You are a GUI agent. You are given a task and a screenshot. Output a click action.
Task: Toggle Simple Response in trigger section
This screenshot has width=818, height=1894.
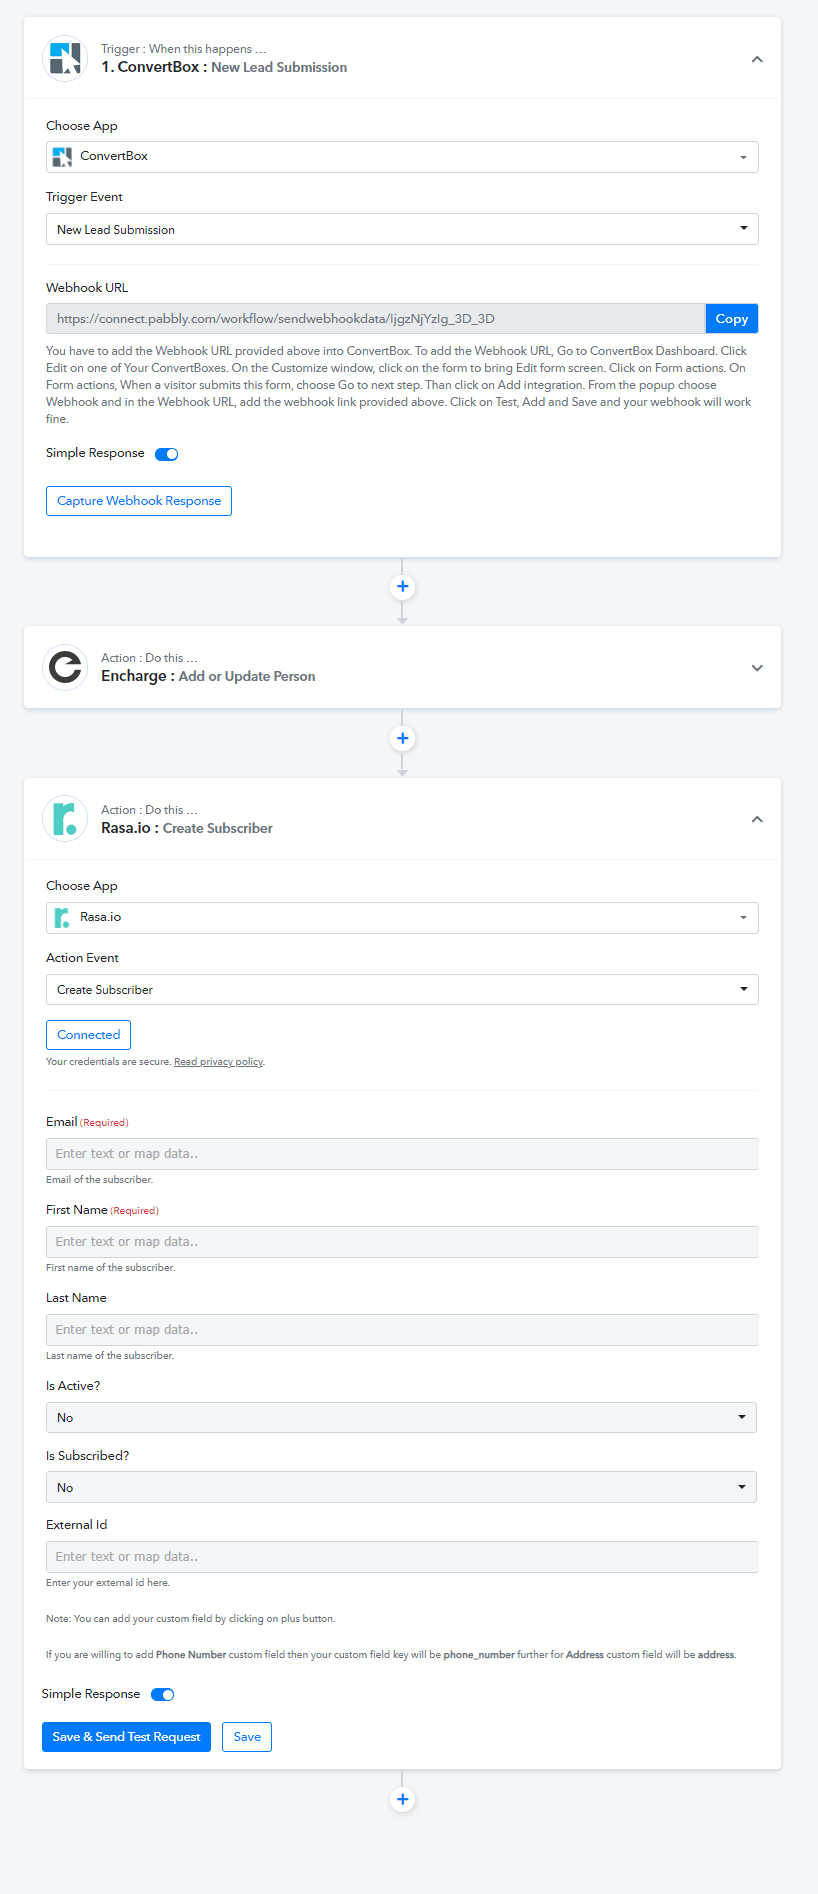(167, 454)
